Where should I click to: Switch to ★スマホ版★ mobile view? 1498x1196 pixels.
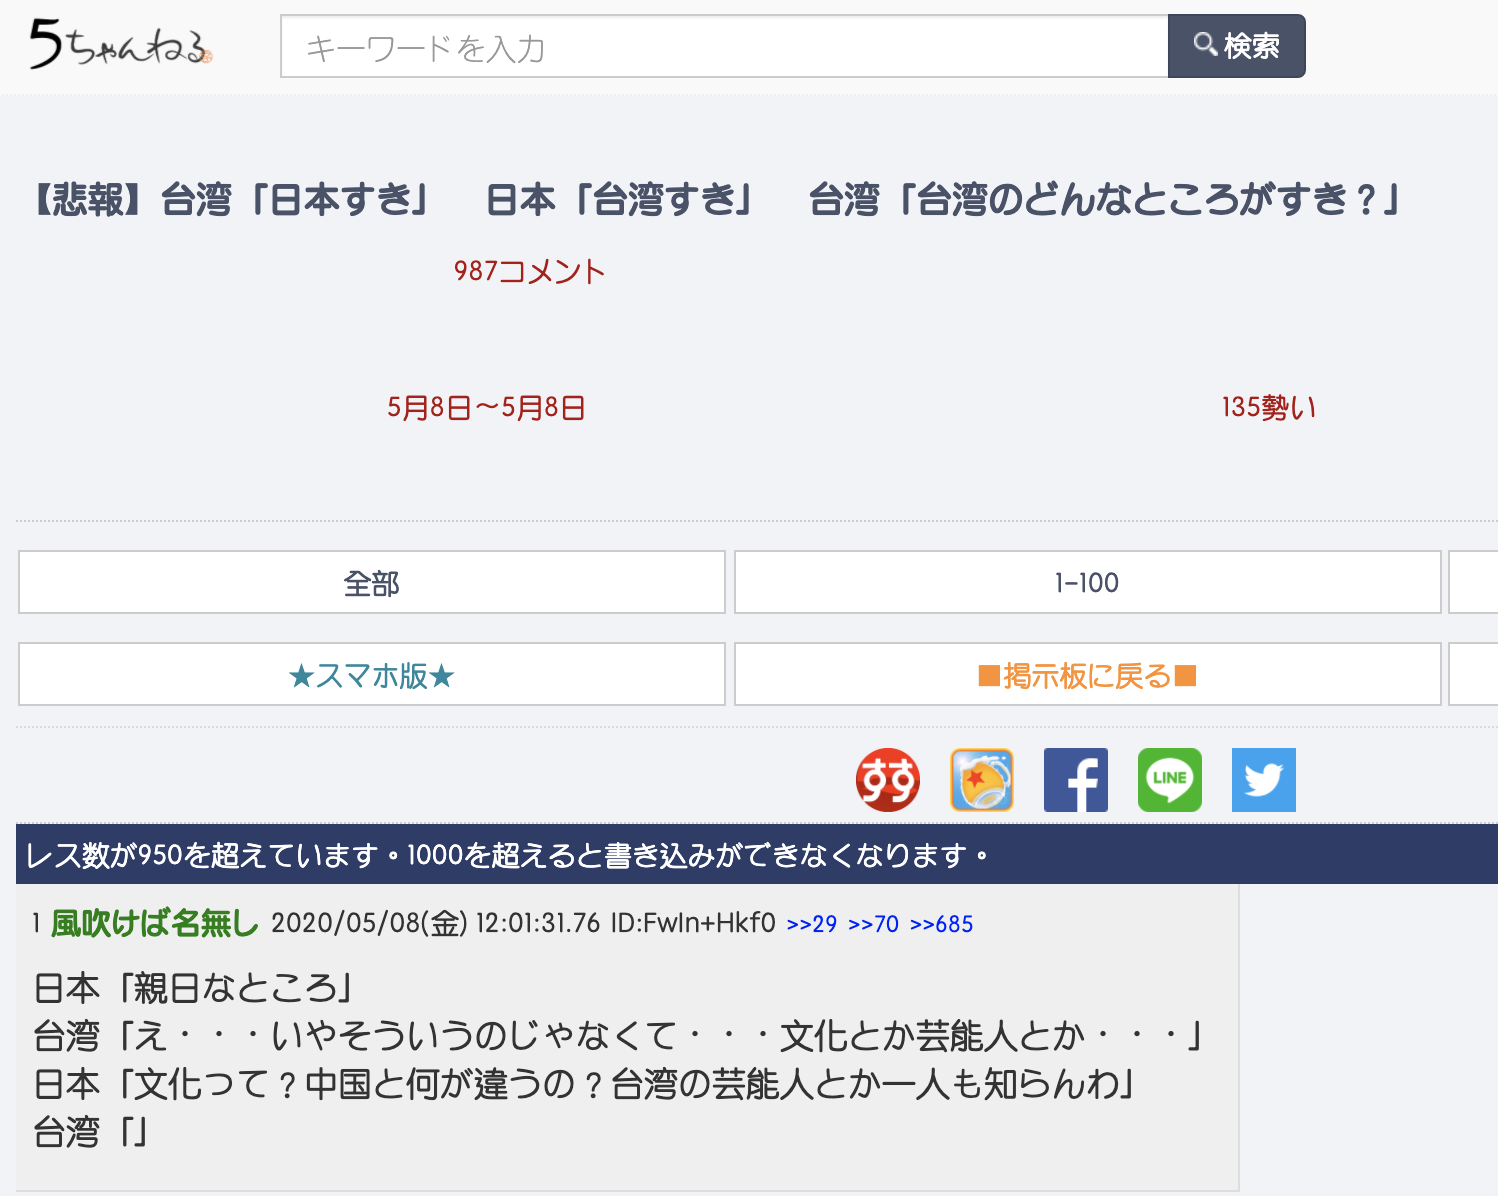click(372, 675)
